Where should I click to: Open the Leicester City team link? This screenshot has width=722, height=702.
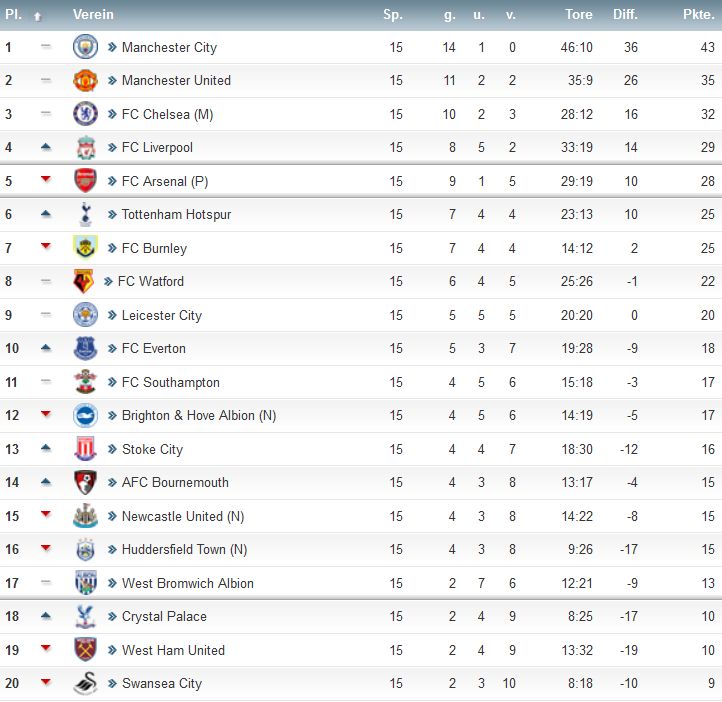pos(162,315)
